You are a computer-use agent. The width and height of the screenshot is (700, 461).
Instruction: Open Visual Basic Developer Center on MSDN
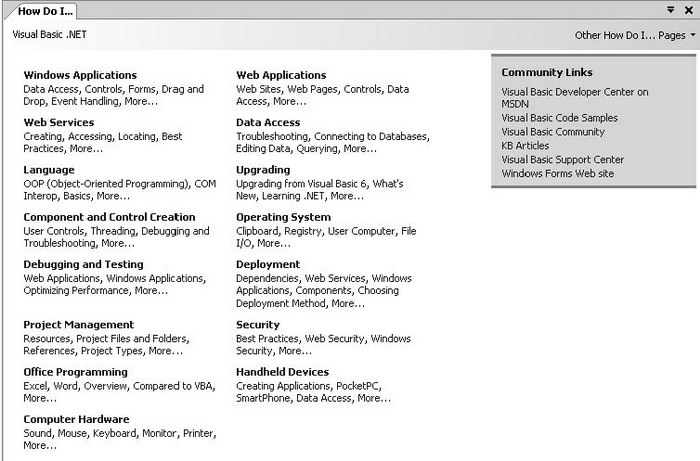tap(575, 98)
